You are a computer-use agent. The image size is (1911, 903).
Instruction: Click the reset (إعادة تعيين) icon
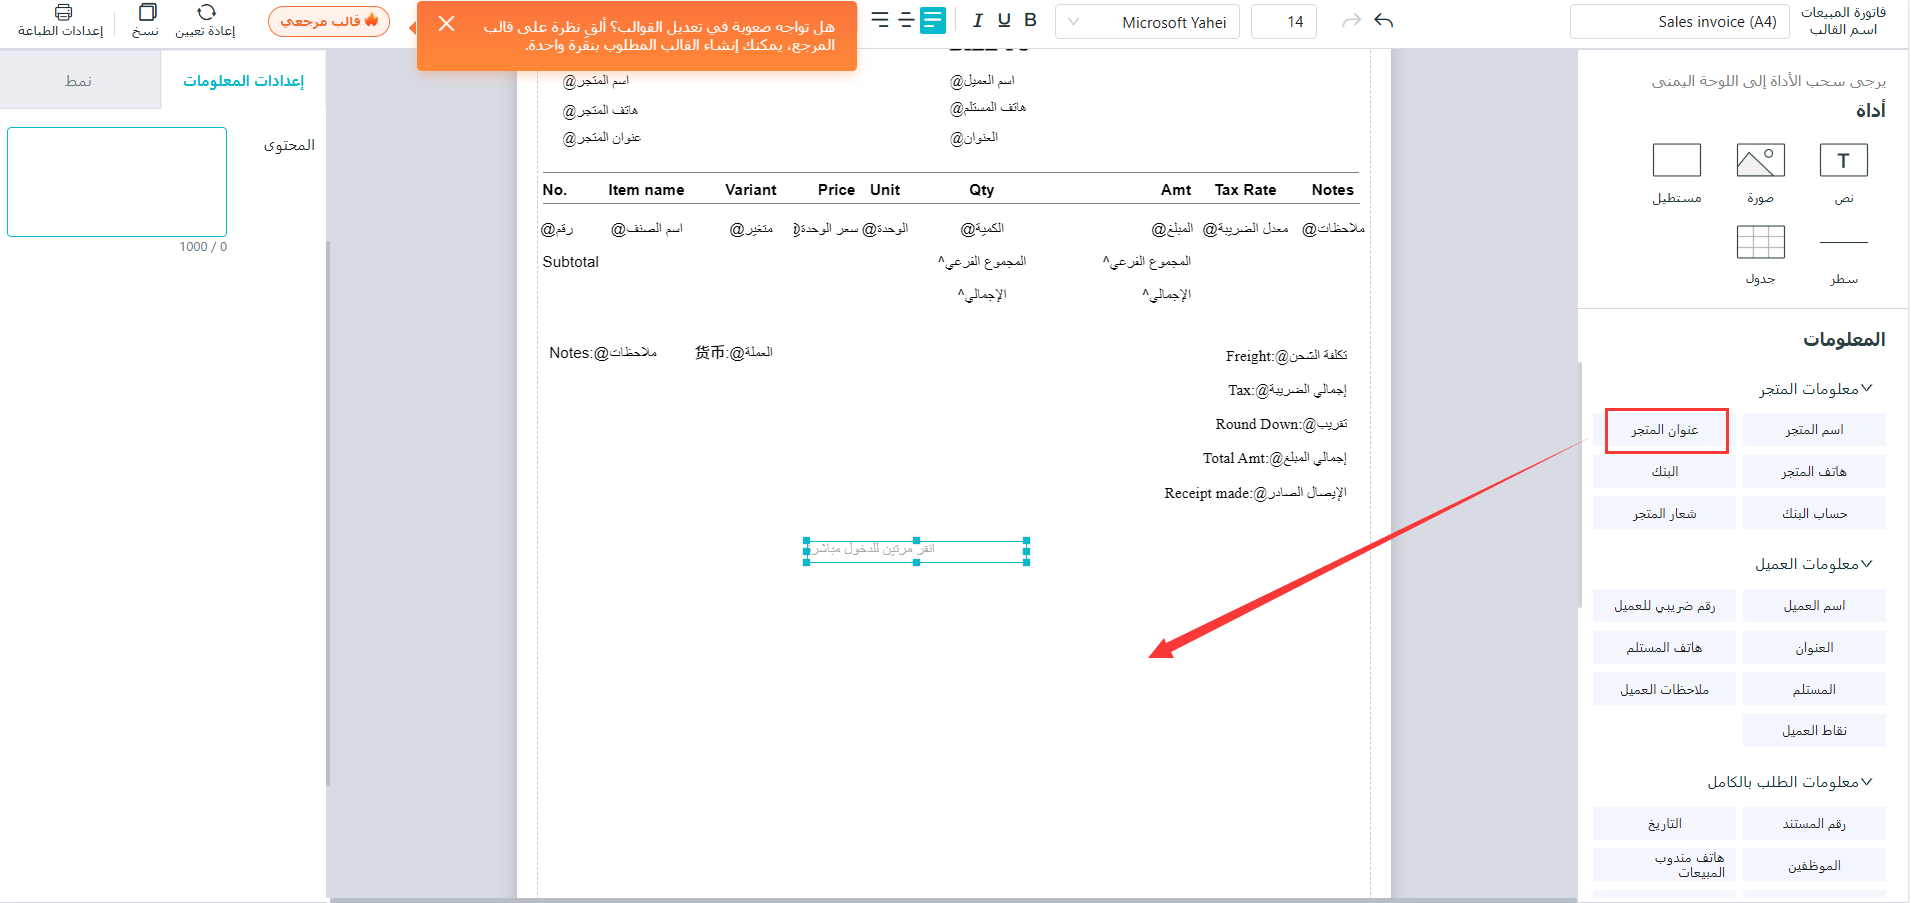point(206,13)
